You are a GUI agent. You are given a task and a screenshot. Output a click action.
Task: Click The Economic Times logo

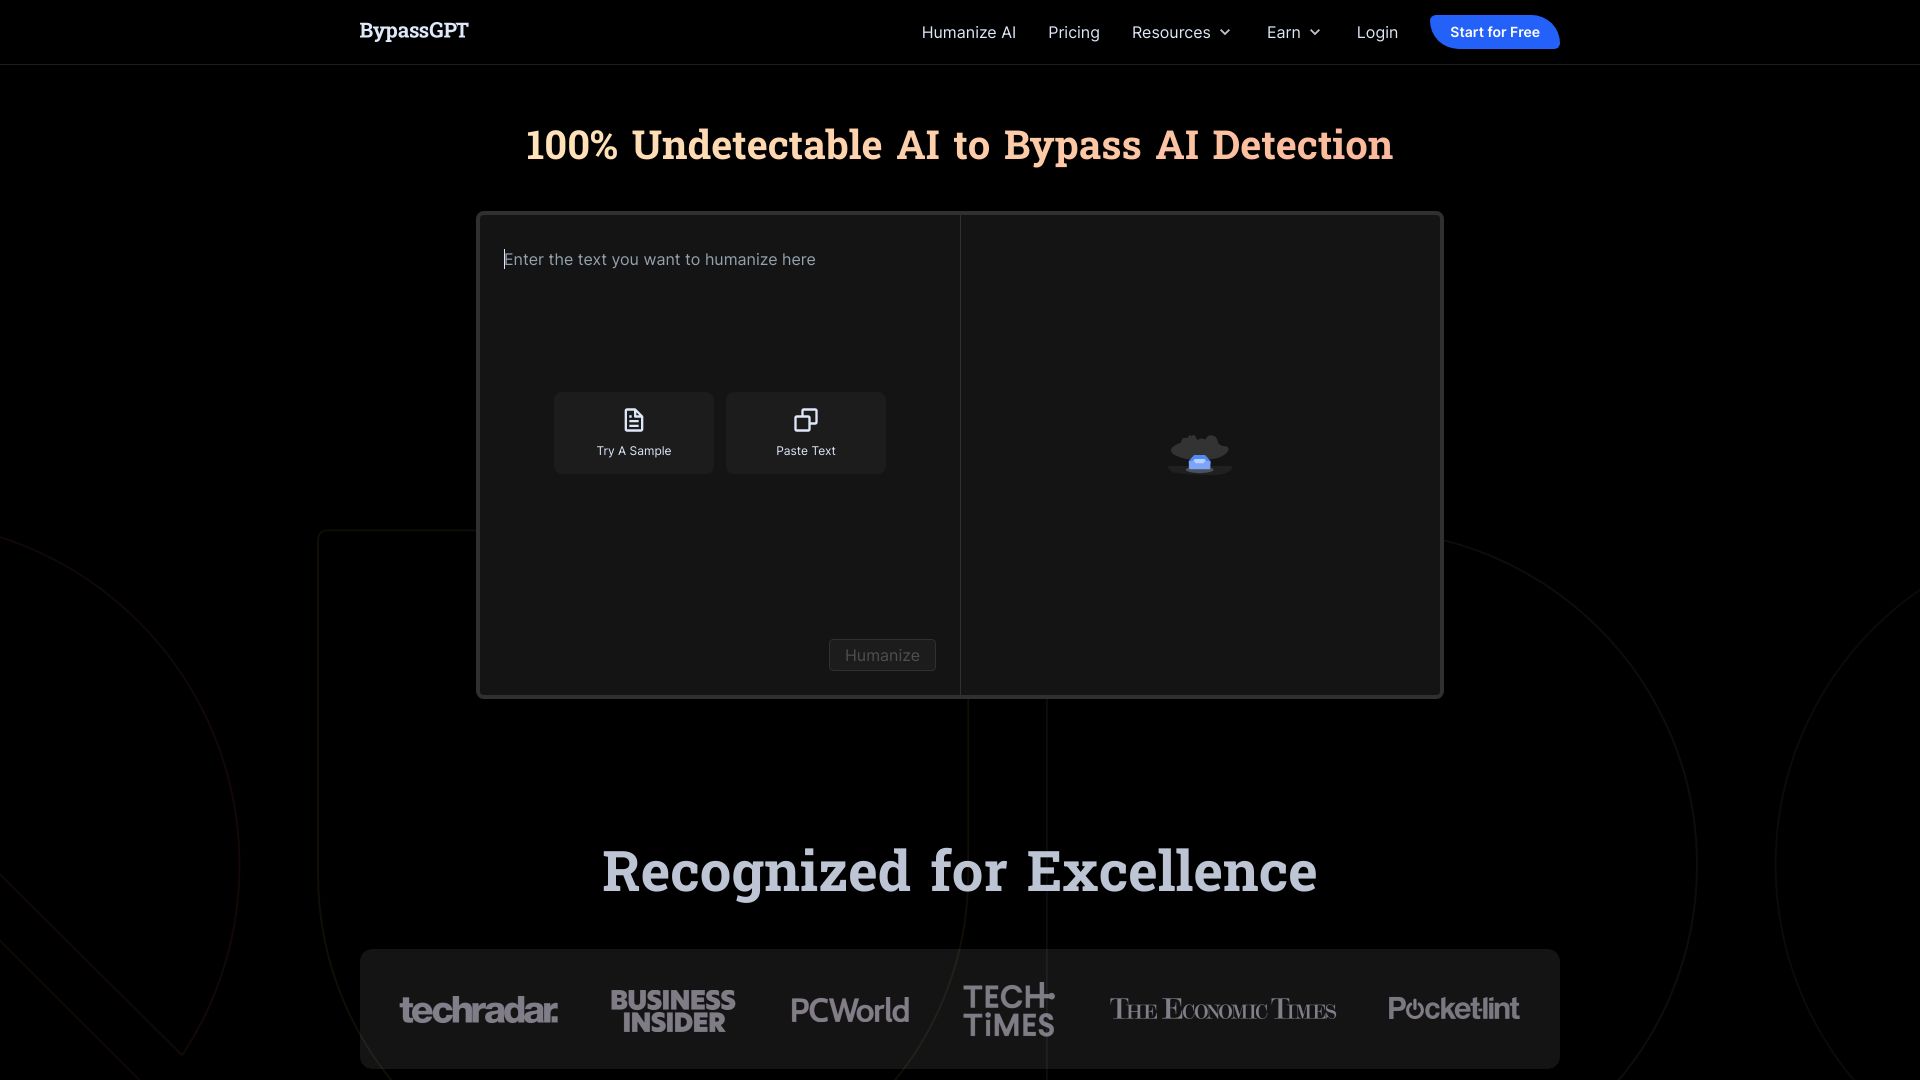(x=1222, y=1010)
